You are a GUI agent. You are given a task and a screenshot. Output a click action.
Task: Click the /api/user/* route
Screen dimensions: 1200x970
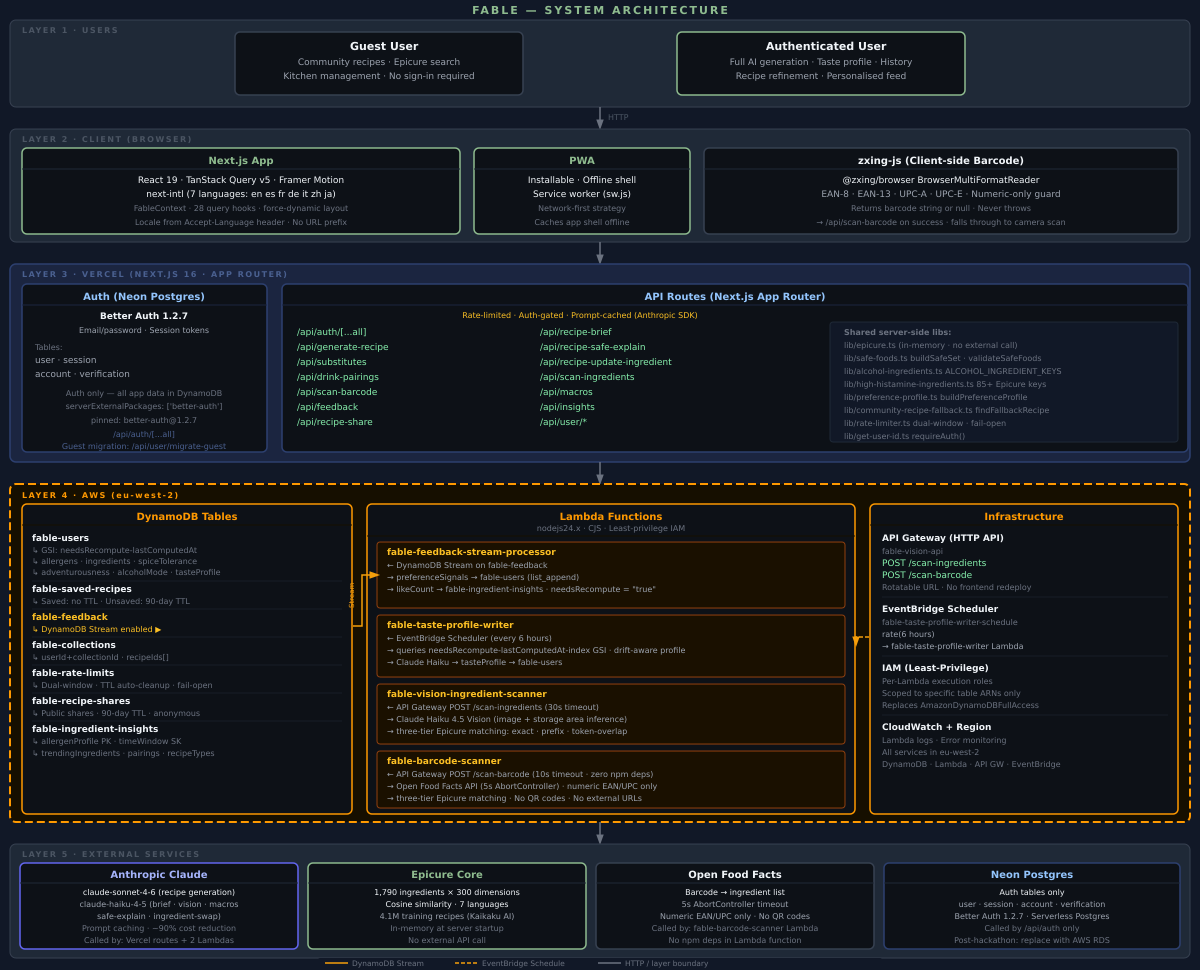(x=563, y=422)
